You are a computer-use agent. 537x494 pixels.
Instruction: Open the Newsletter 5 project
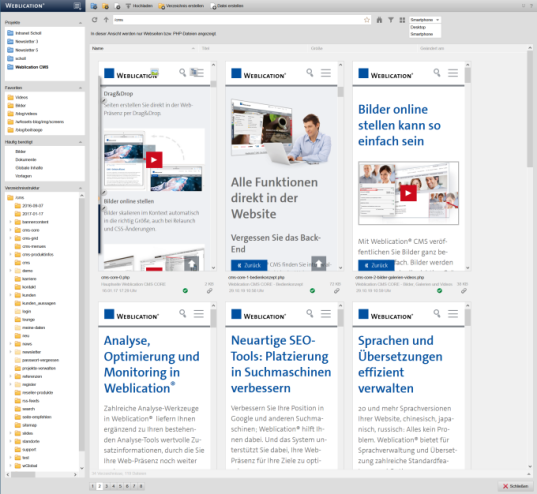[26, 50]
